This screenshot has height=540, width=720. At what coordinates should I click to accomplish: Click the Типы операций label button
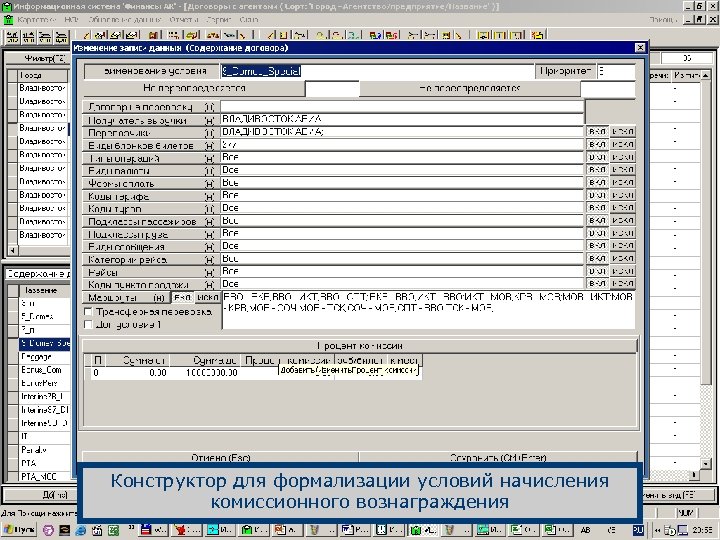pyautogui.click(x=150, y=158)
